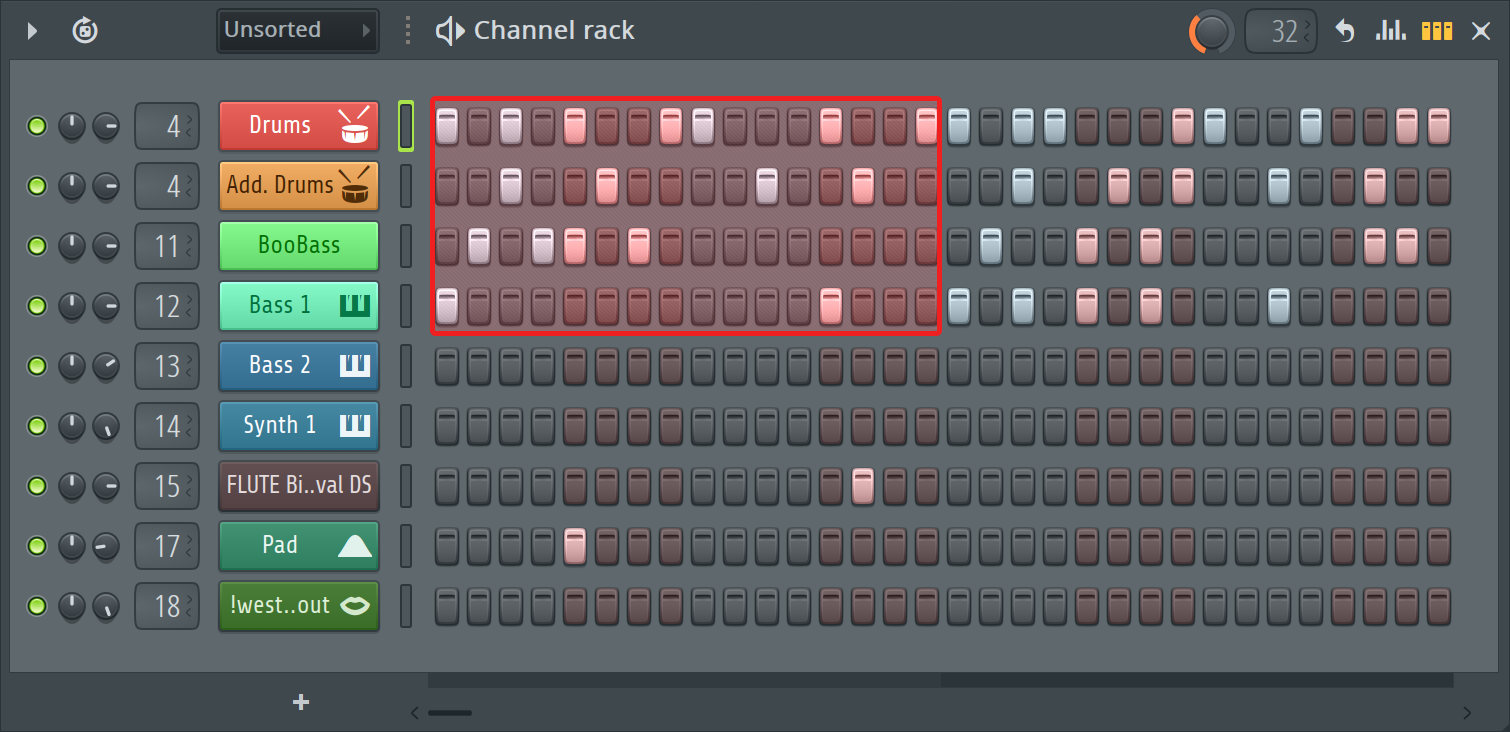Click !west..out mixer track number 18
Screen dimensions: 1510x732
point(168,606)
